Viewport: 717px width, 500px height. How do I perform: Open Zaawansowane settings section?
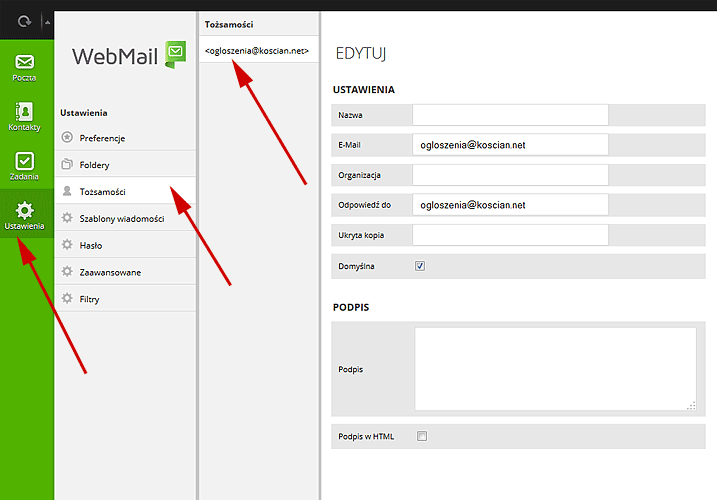[125, 272]
